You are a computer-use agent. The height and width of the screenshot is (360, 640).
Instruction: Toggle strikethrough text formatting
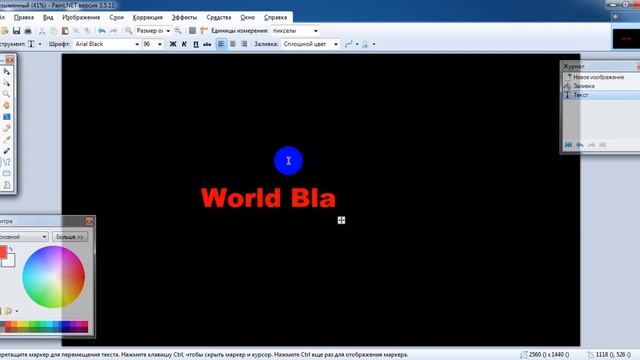(207, 44)
